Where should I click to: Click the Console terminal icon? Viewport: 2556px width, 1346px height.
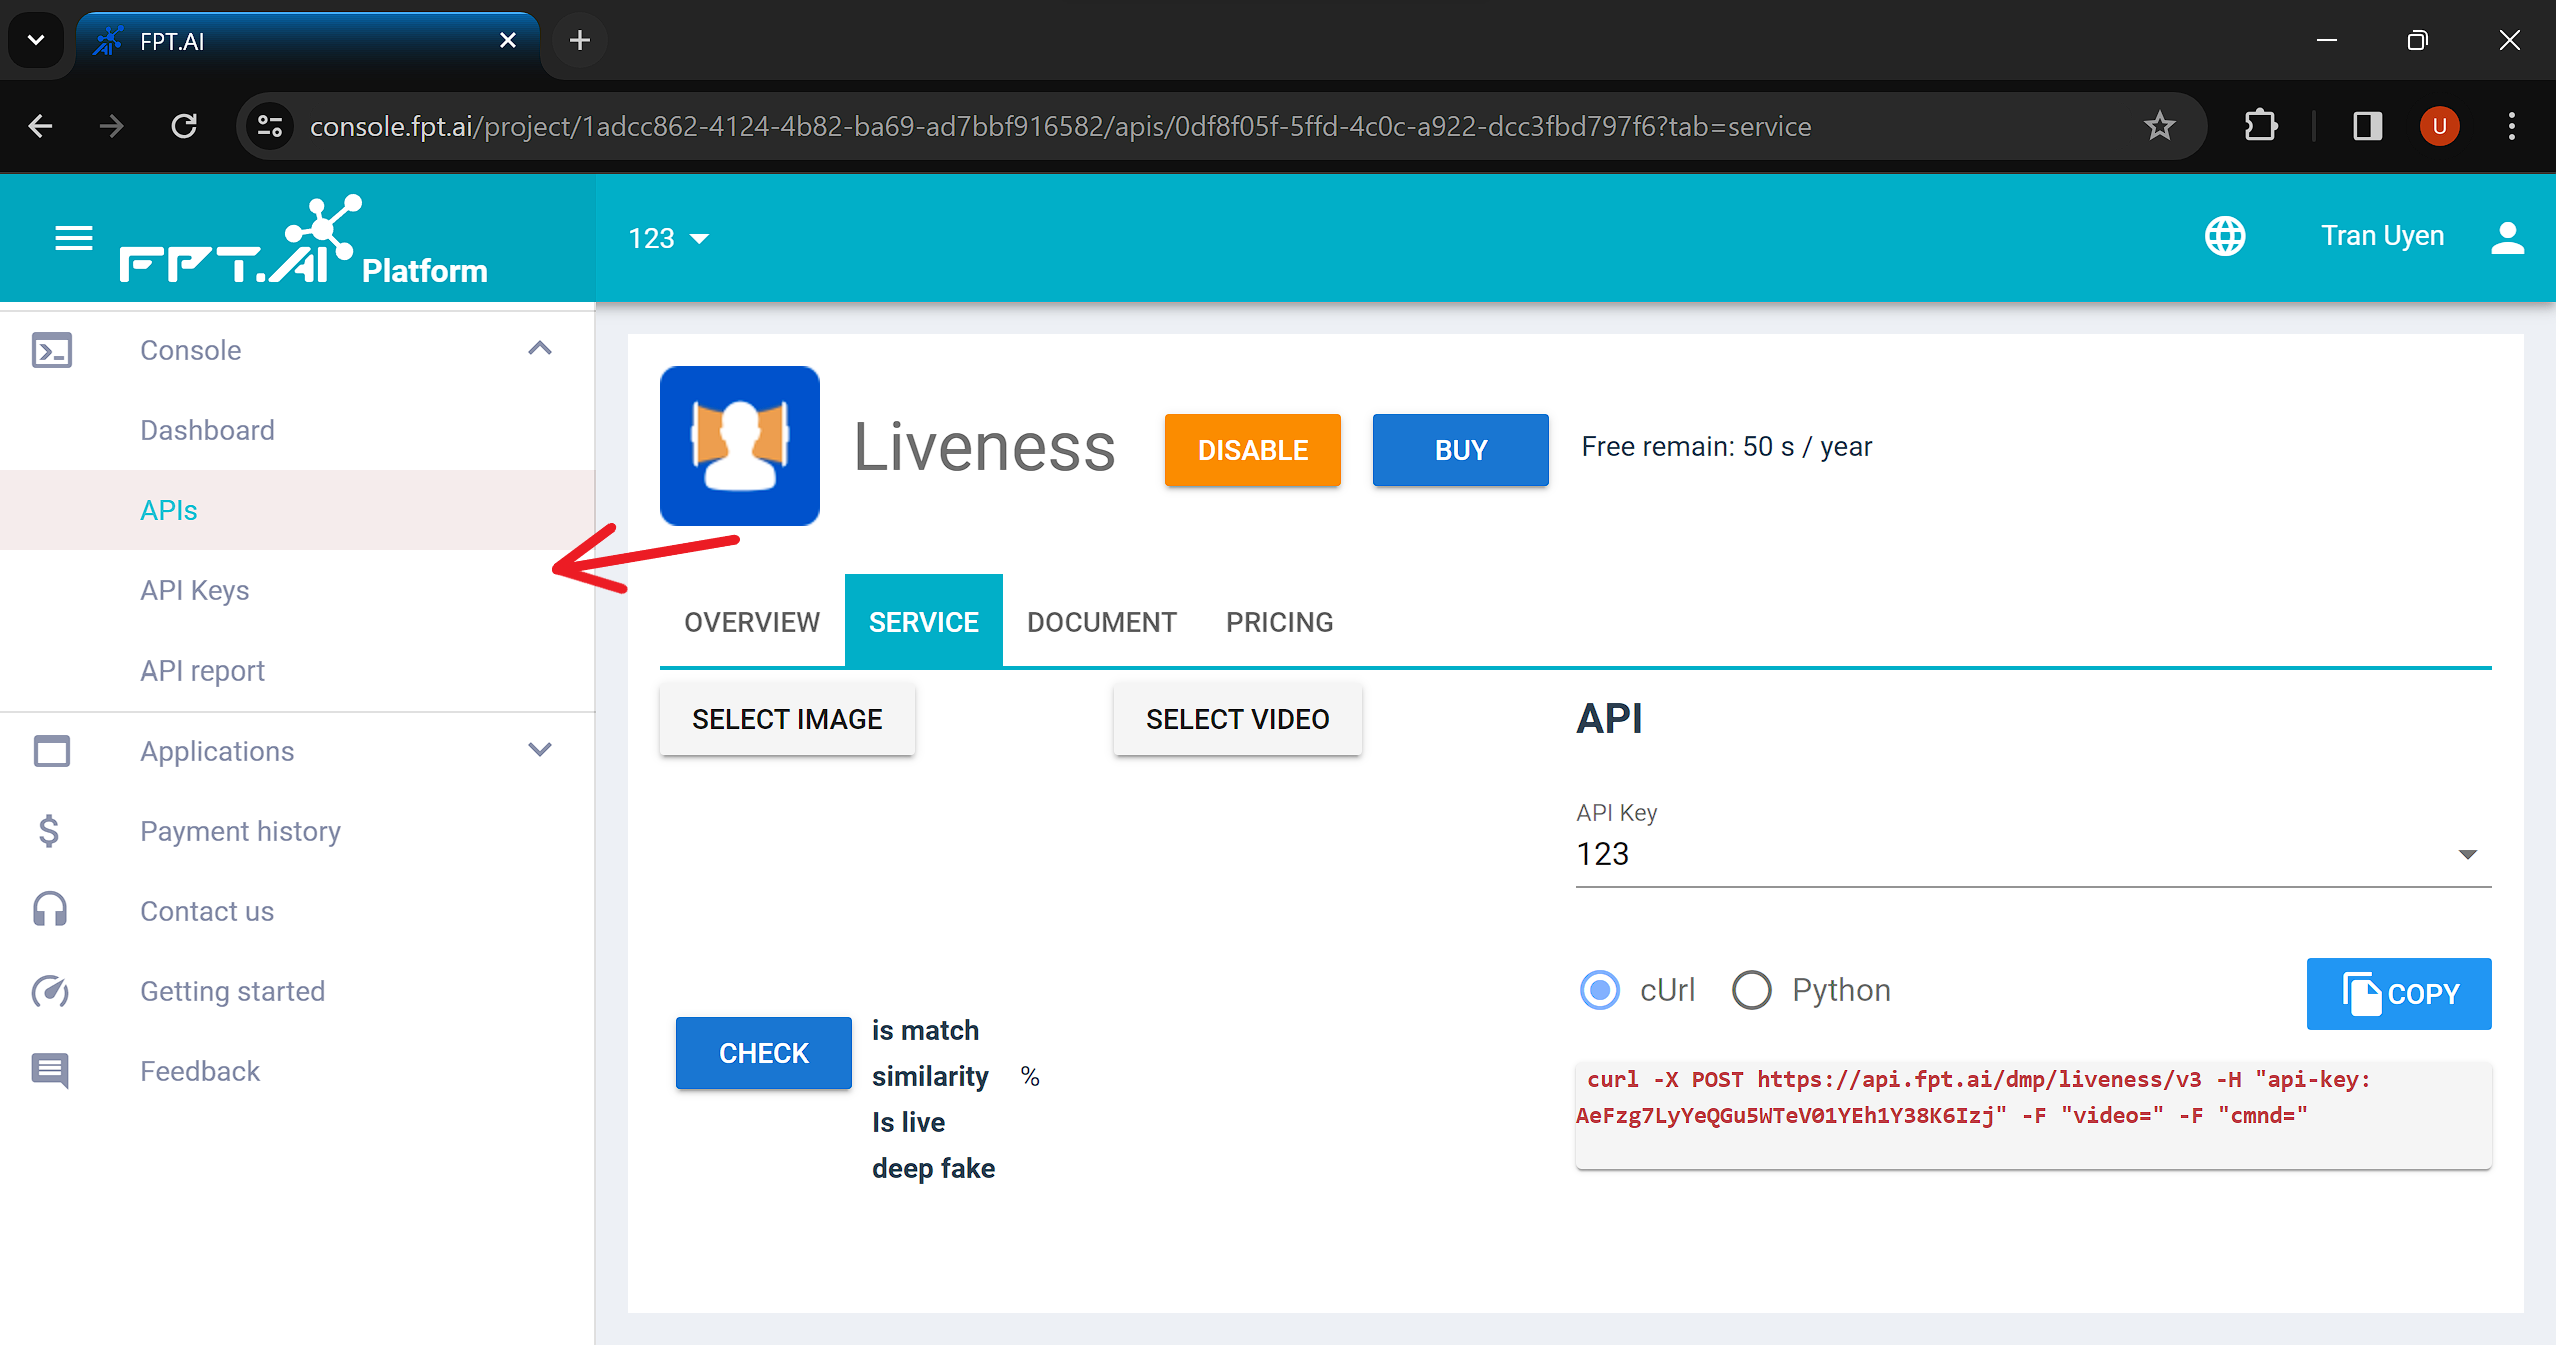point(52,350)
